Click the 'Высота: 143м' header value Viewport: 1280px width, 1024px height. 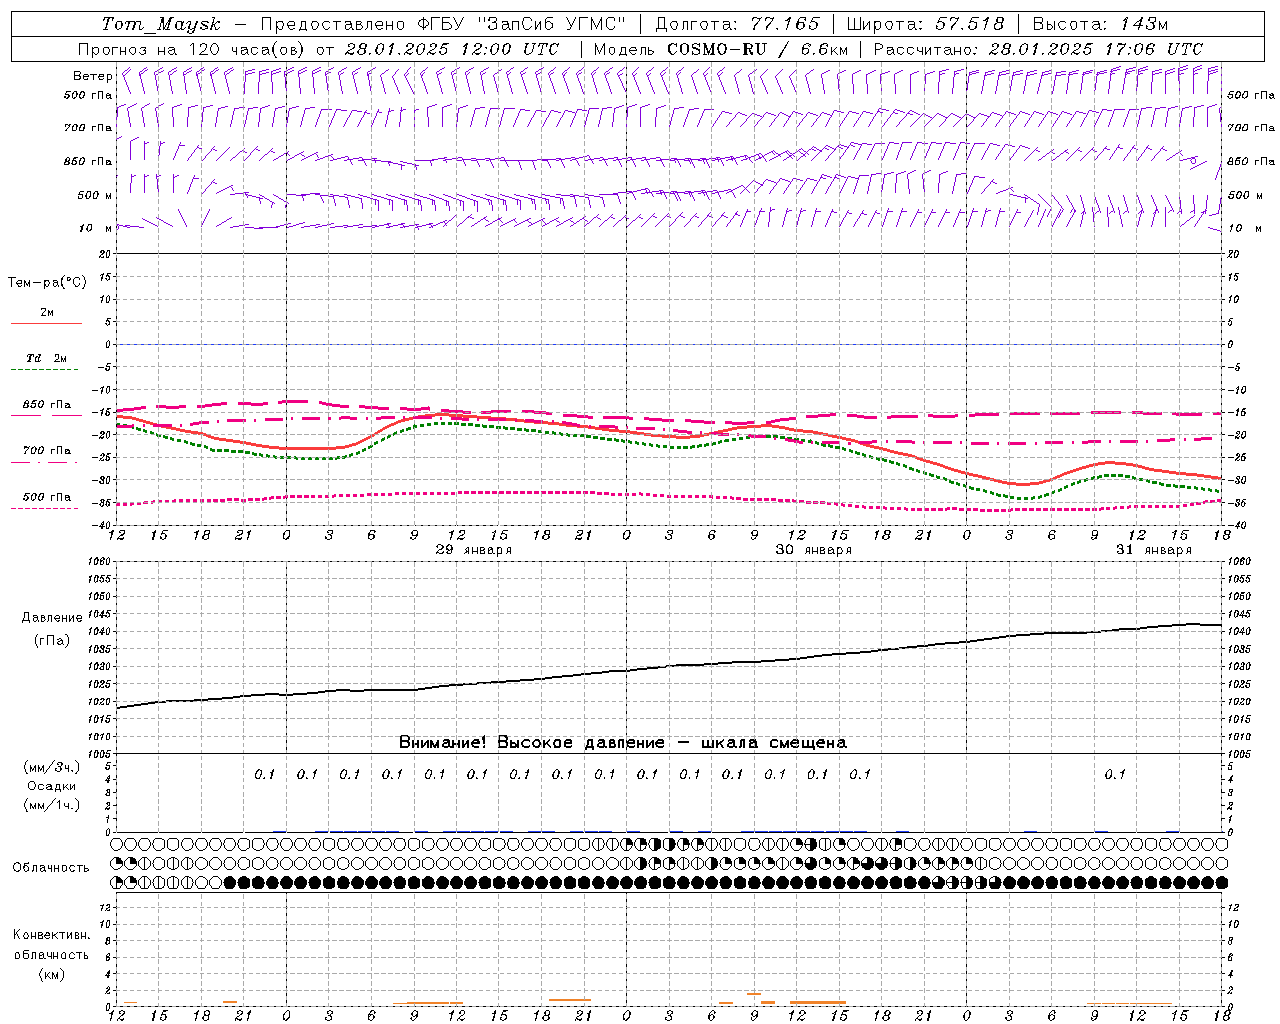pyautogui.click(x=1100, y=24)
